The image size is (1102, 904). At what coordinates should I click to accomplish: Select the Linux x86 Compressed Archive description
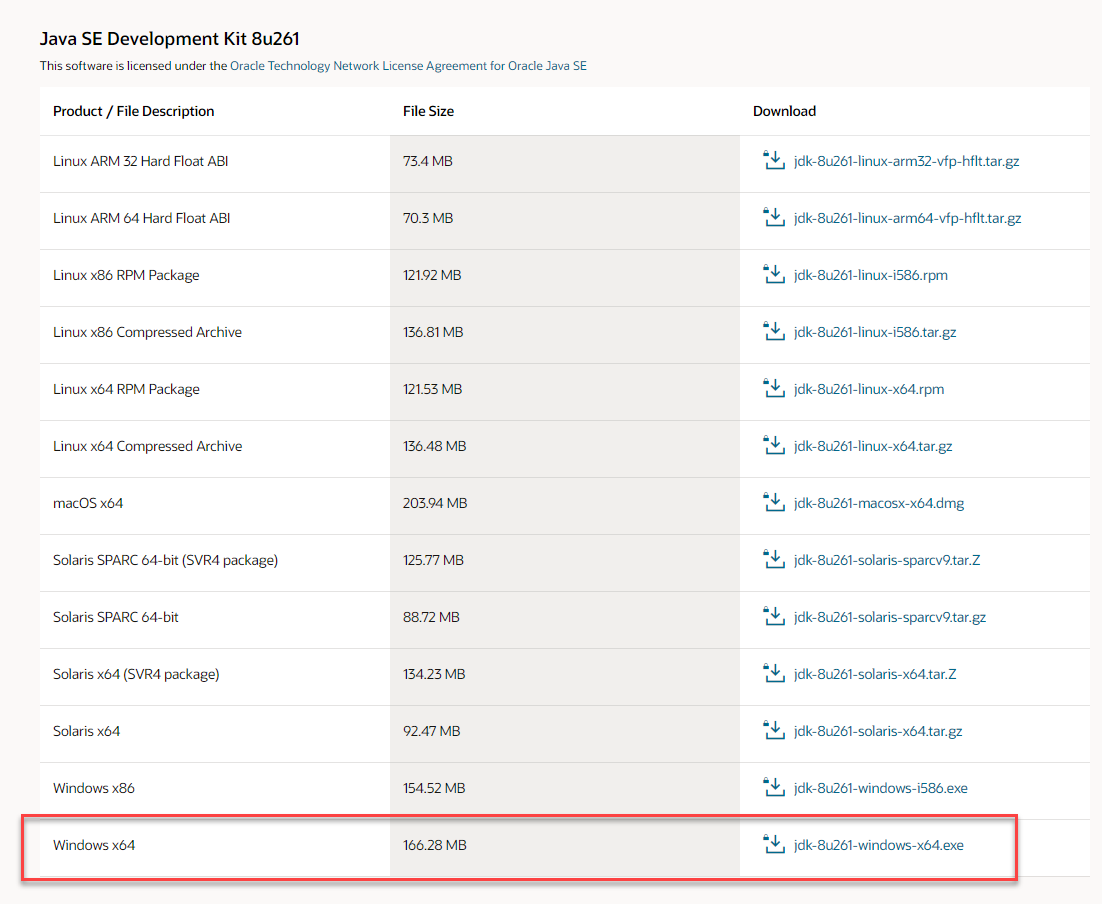click(147, 332)
